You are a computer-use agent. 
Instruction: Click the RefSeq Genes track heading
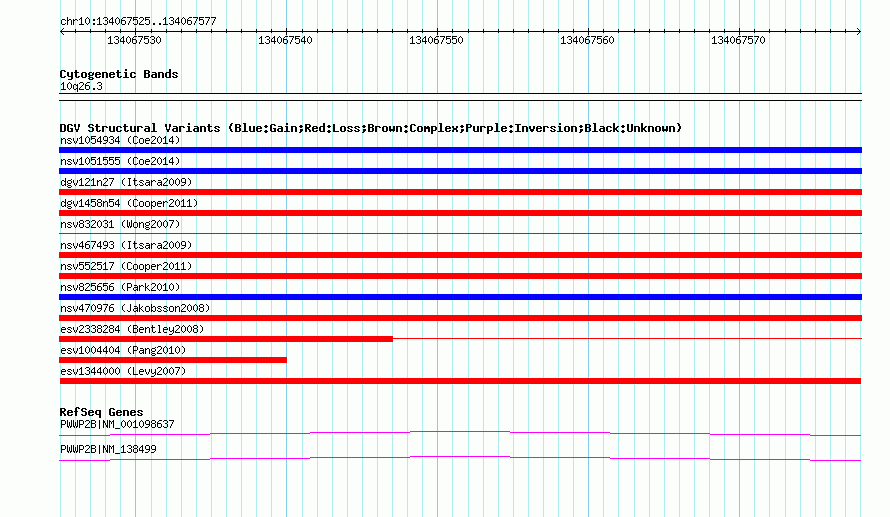(101, 413)
